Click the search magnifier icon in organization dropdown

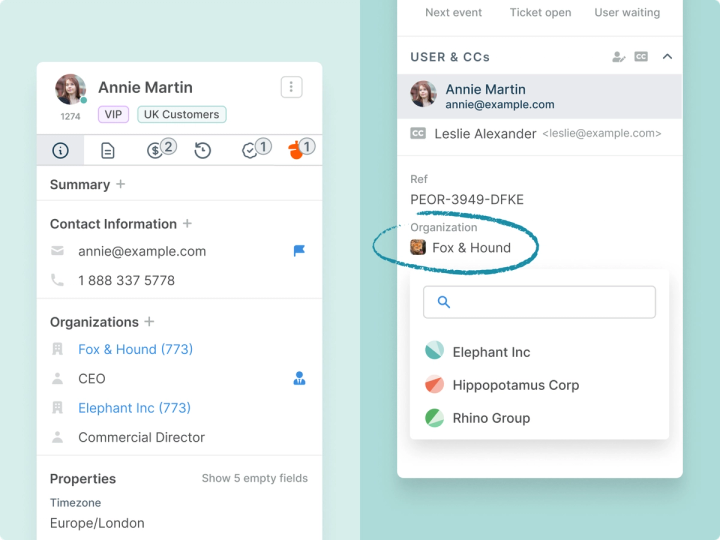[x=444, y=302]
